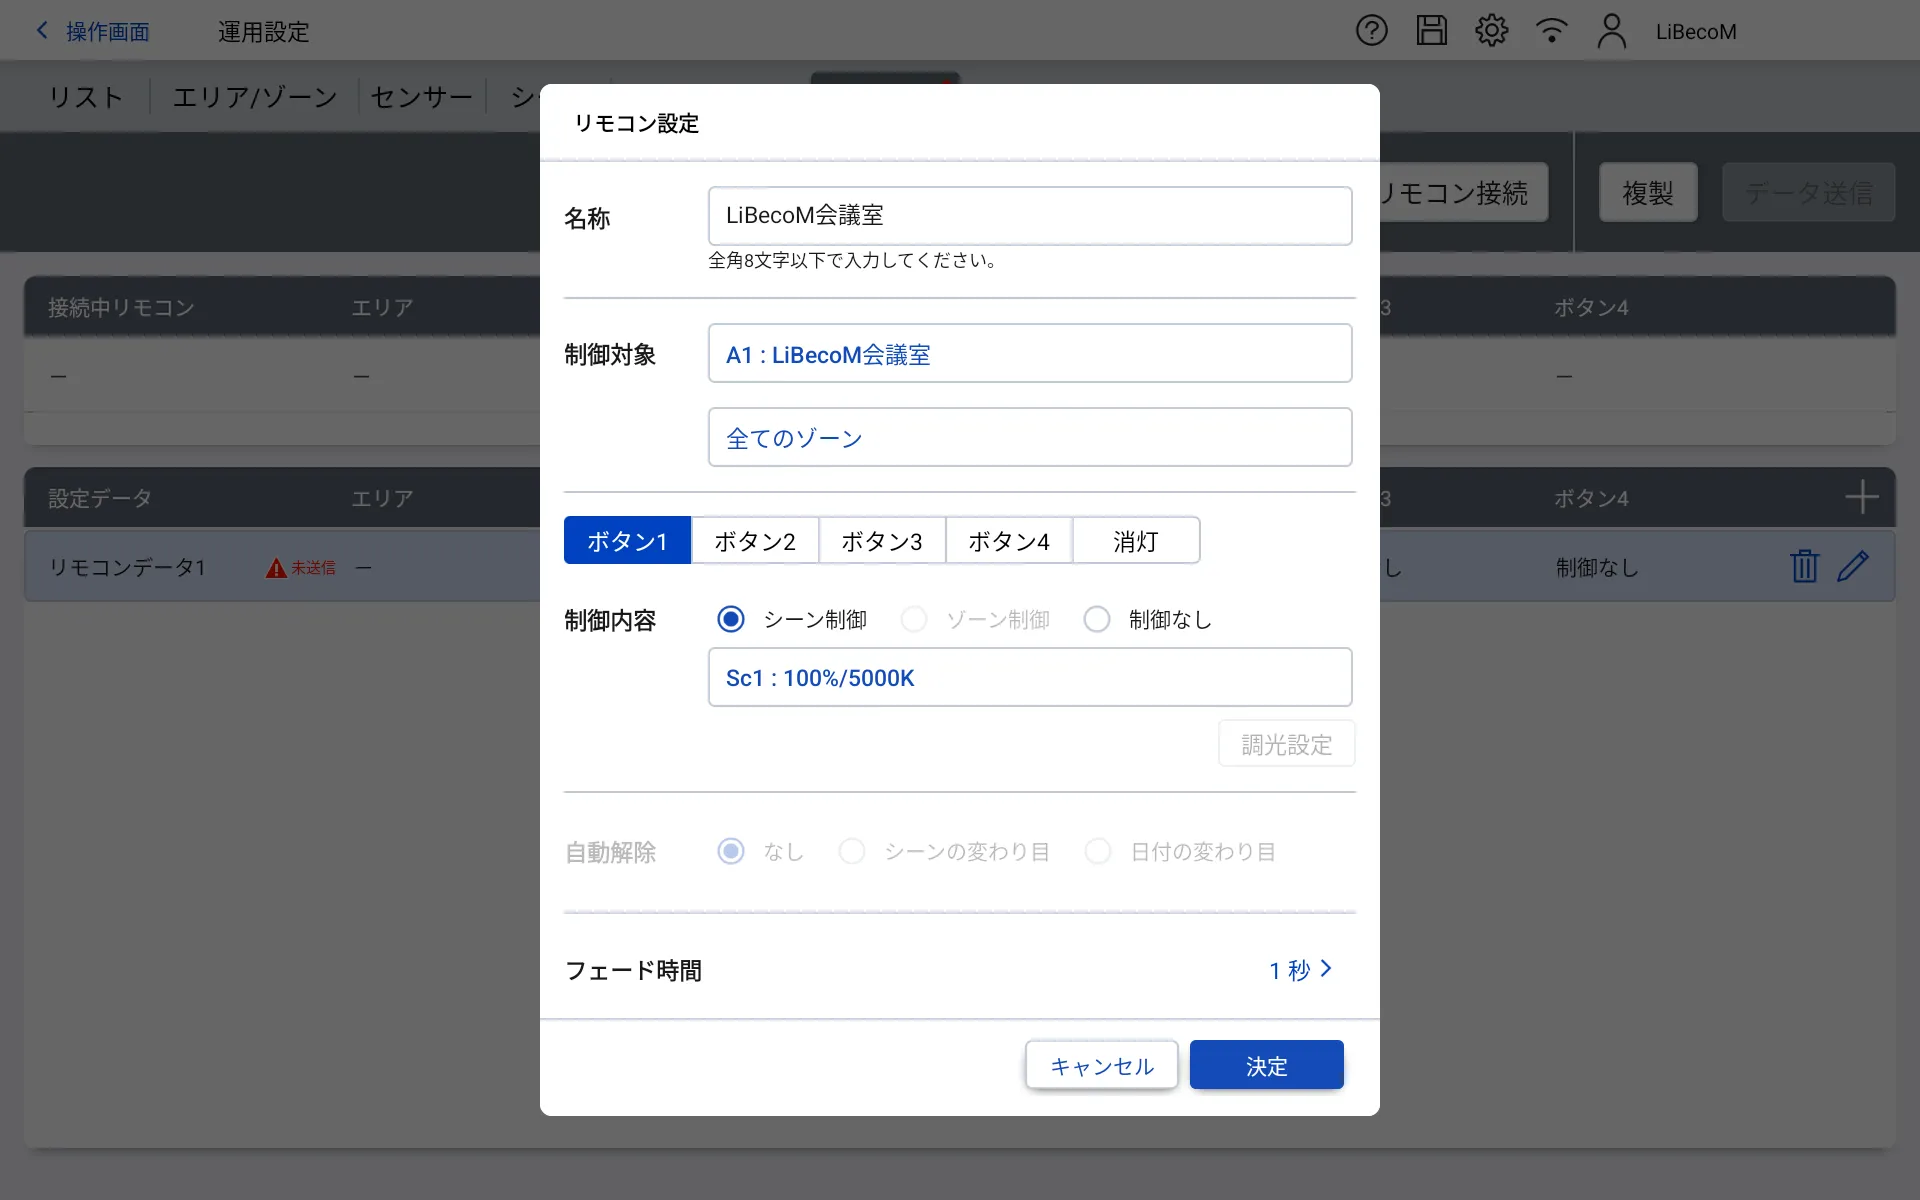Viewport: 1920px width, 1200px height.
Task: Add new setting data with plus icon
Action: 1861,497
